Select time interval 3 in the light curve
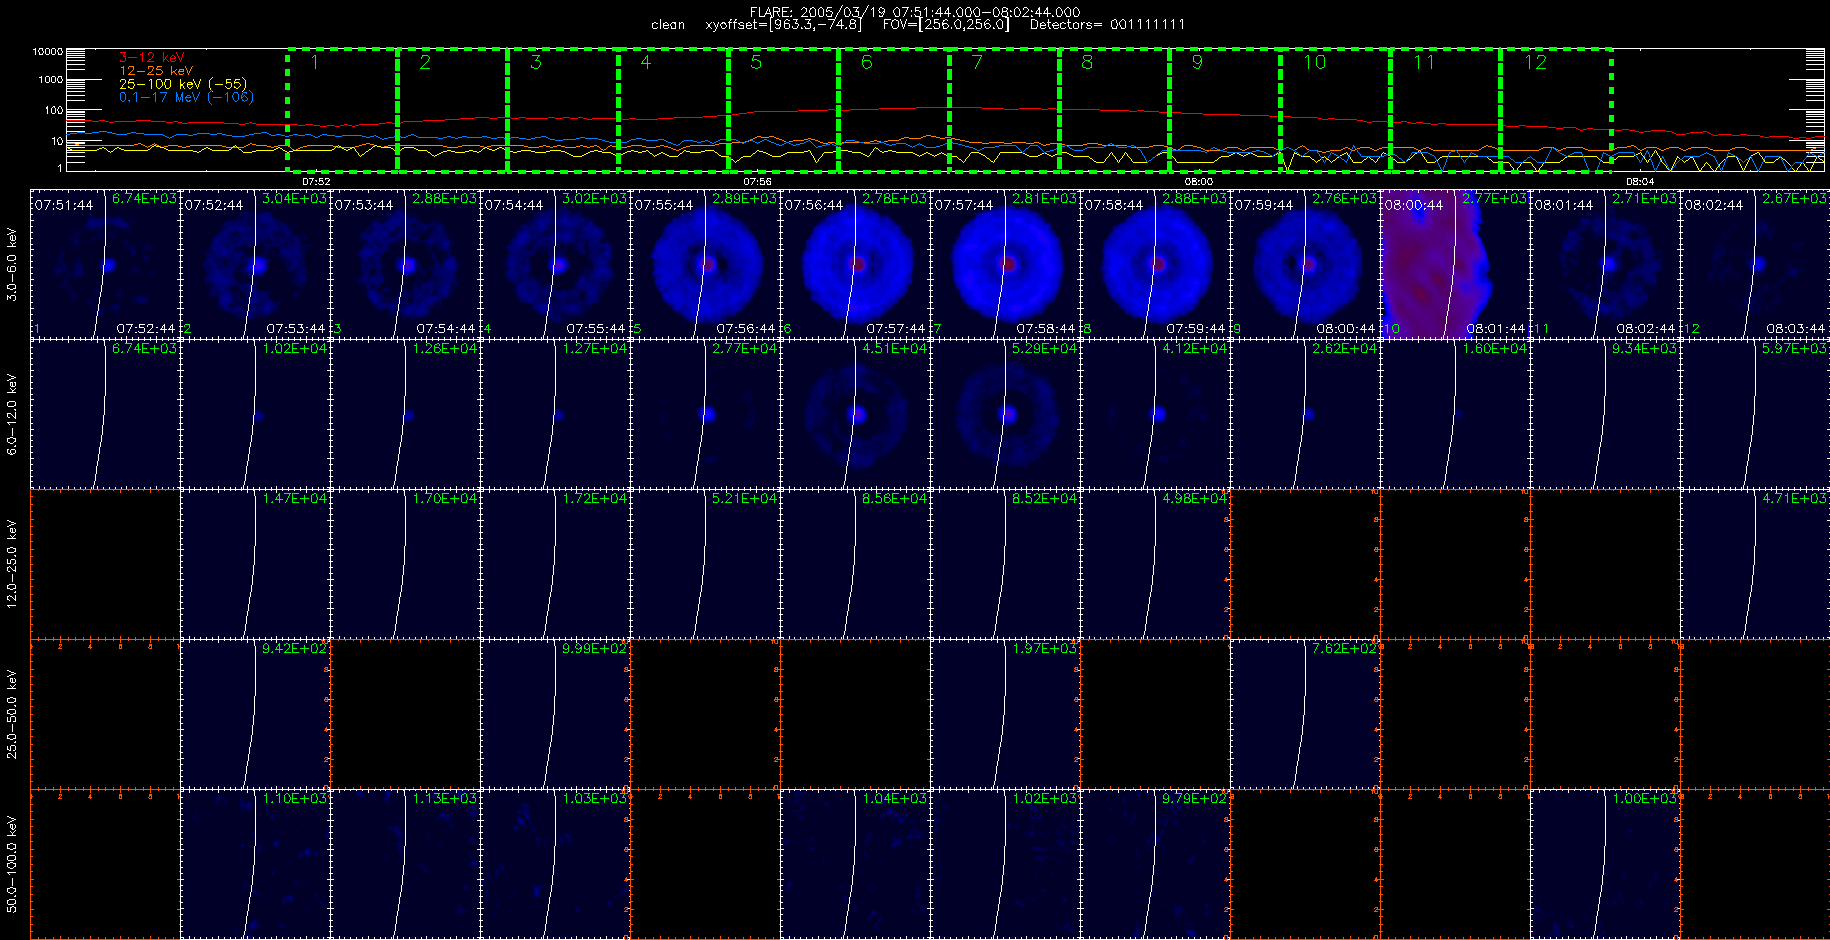Screen dimensions: 1830x940 tap(563, 110)
